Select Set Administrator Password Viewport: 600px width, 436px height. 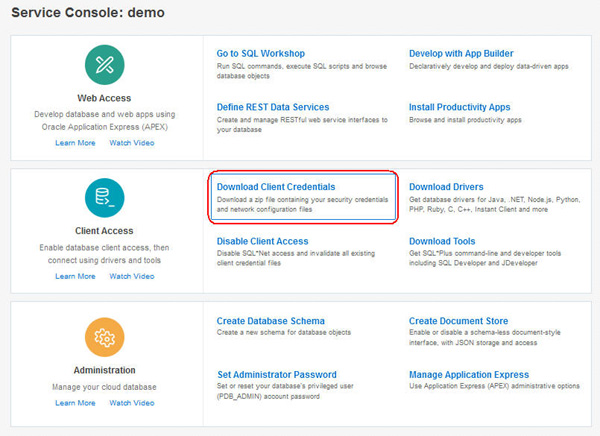[276, 375]
